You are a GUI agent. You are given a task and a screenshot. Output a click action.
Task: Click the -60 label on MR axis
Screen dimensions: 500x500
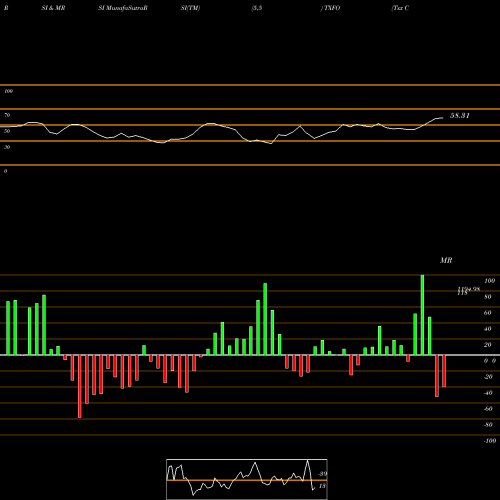[488, 409]
